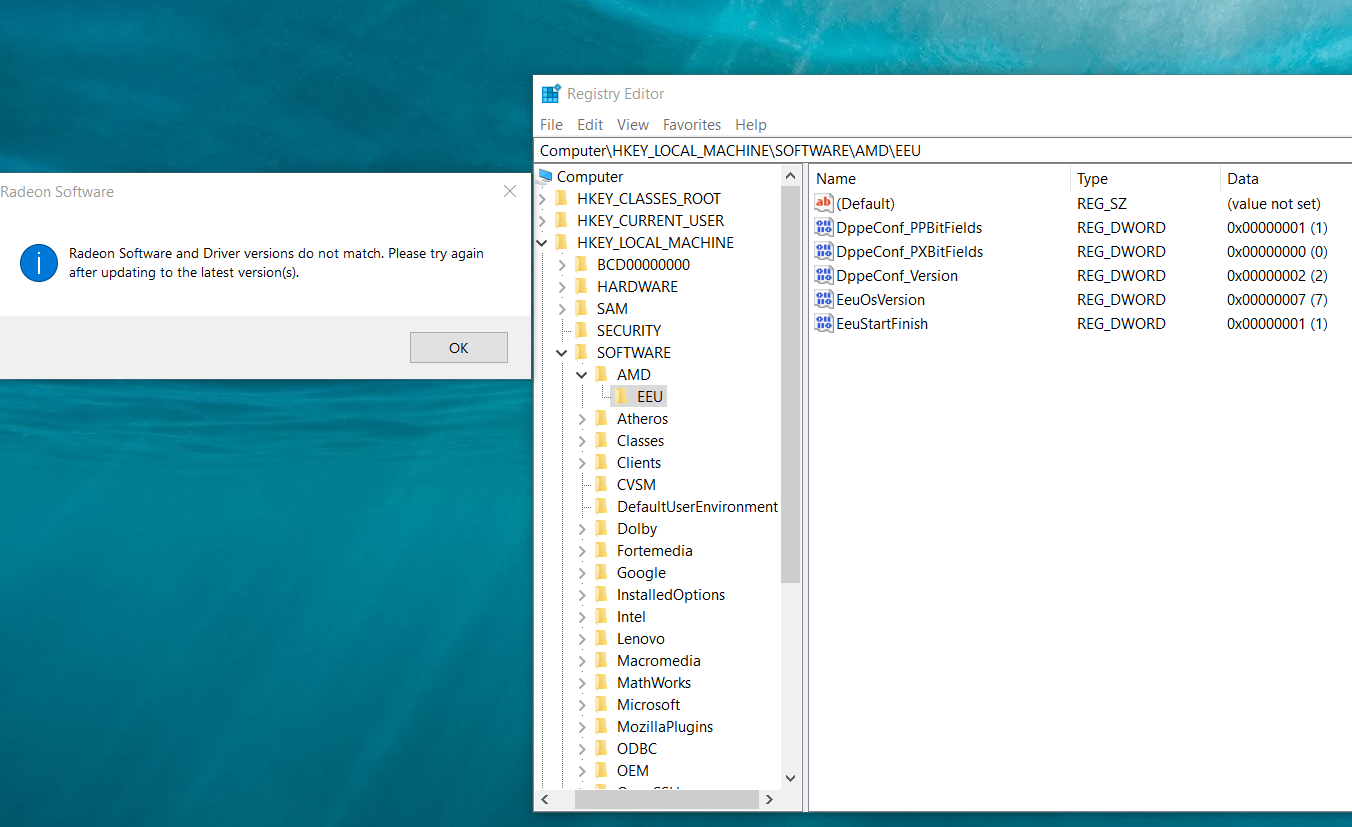Click the EeuStartFinish DWORD icon
Image resolution: width=1352 pixels, height=827 pixels.
point(824,323)
